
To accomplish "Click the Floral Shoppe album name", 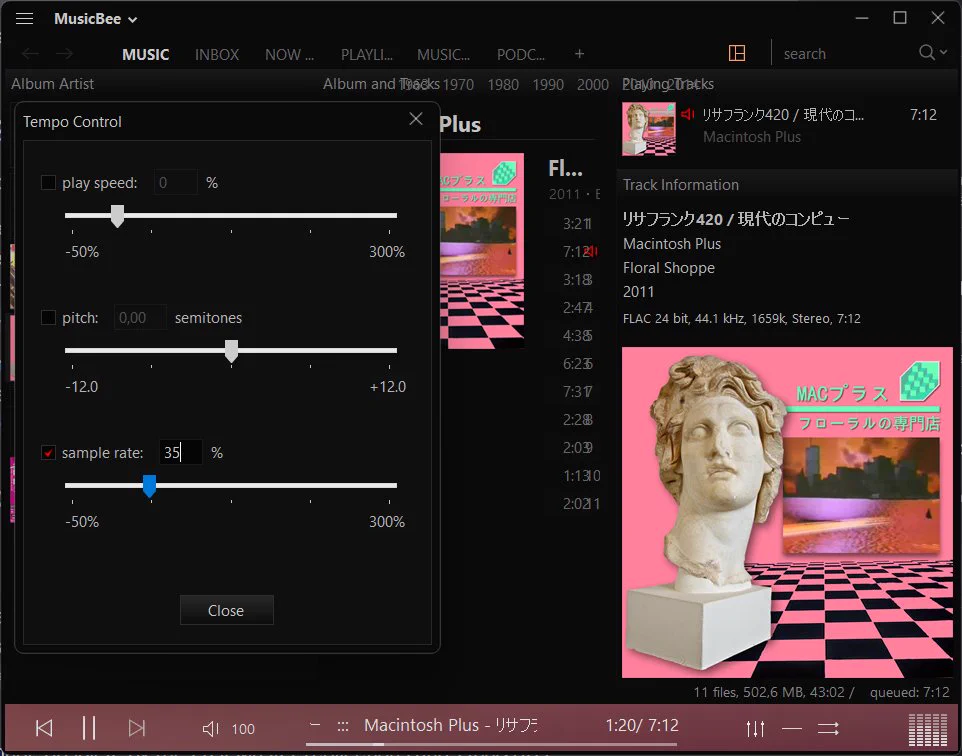I will [x=669, y=268].
